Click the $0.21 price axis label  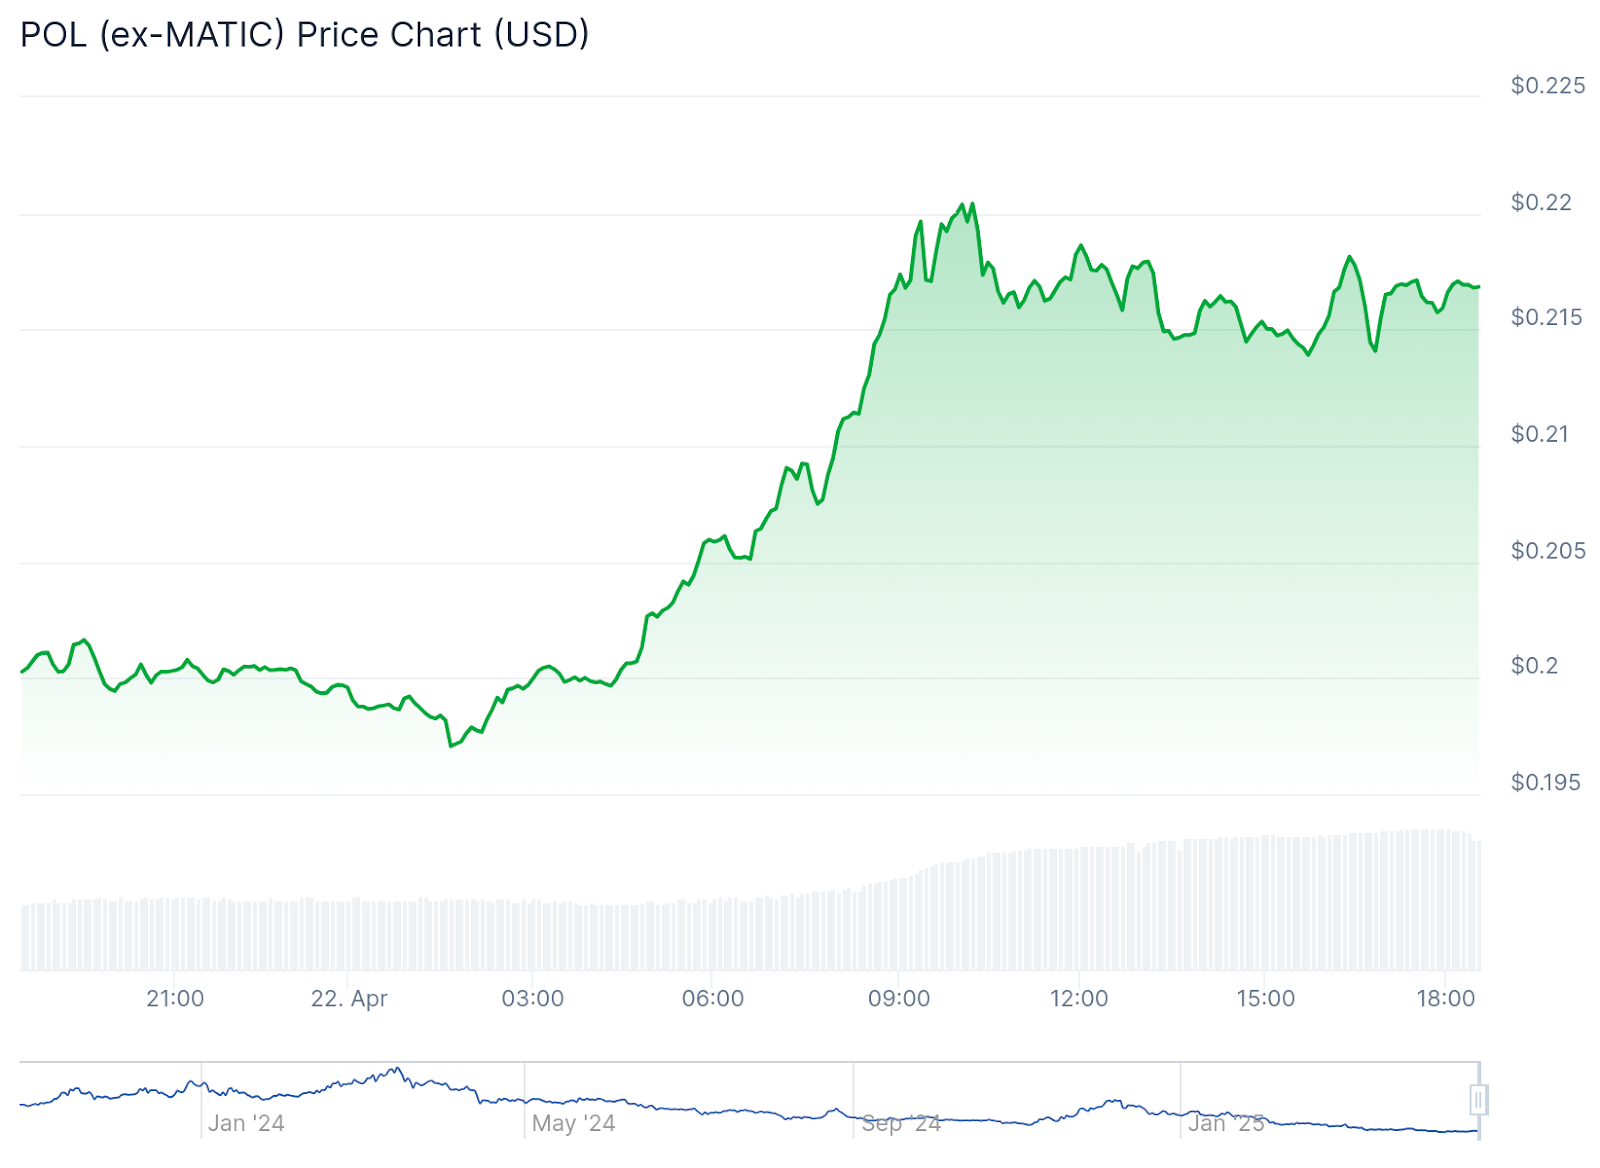tap(1540, 434)
